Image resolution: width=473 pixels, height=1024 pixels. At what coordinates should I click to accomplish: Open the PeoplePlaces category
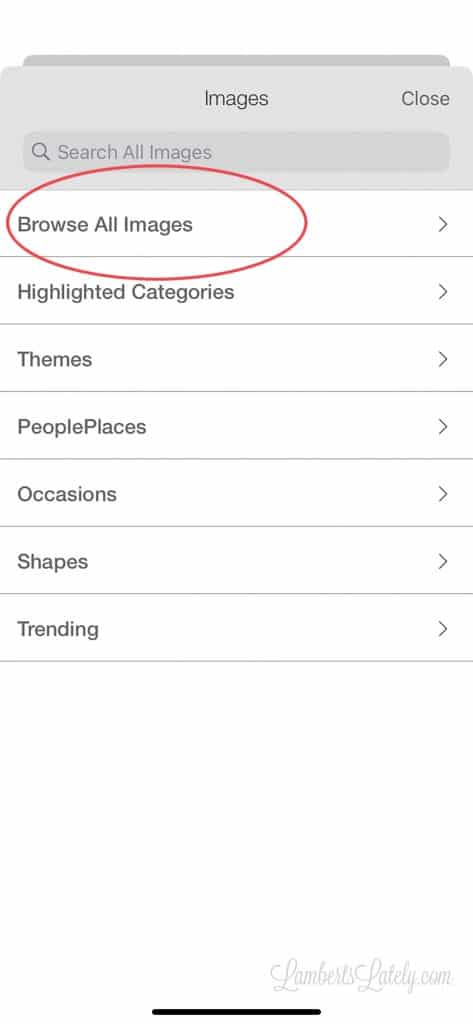(x=236, y=426)
